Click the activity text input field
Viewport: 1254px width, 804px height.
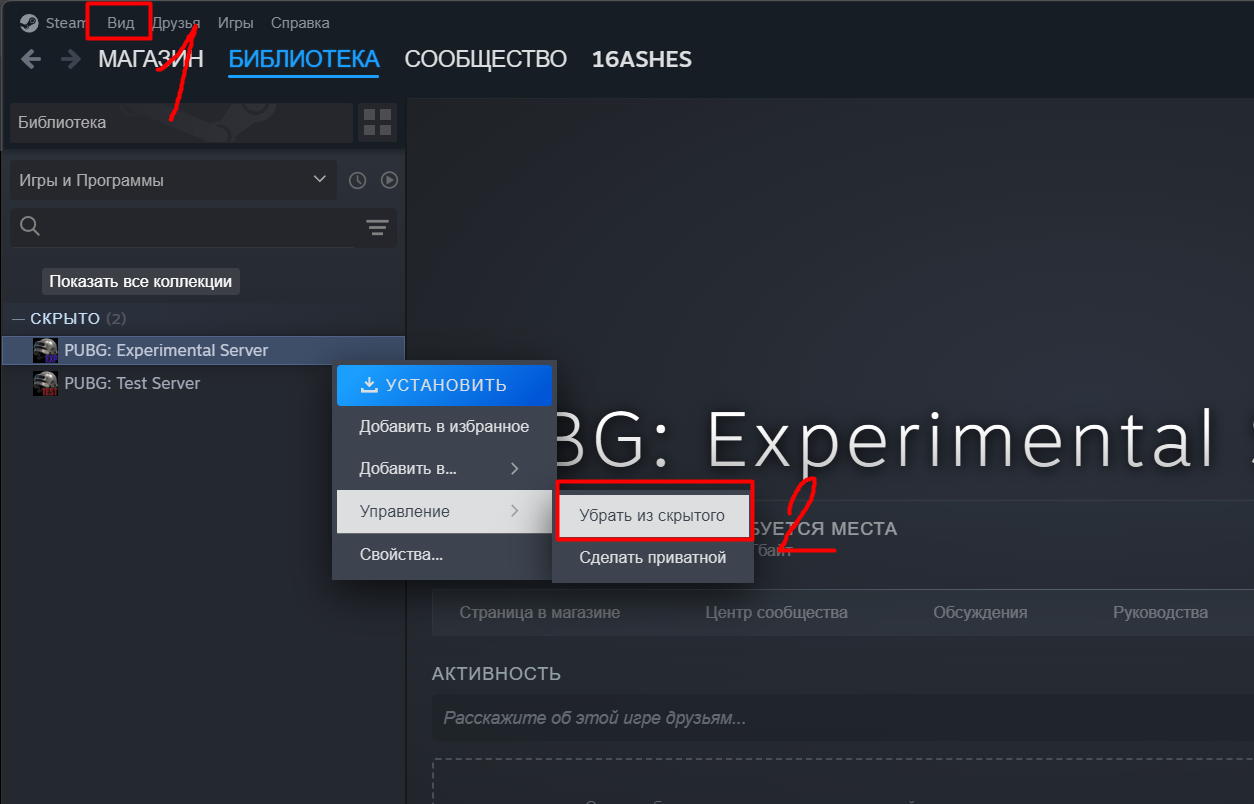pos(842,718)
